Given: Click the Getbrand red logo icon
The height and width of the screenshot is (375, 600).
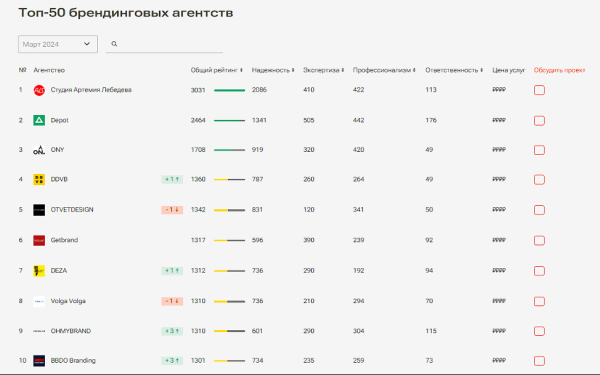Looking at the screenshot, I should (39, 240).
